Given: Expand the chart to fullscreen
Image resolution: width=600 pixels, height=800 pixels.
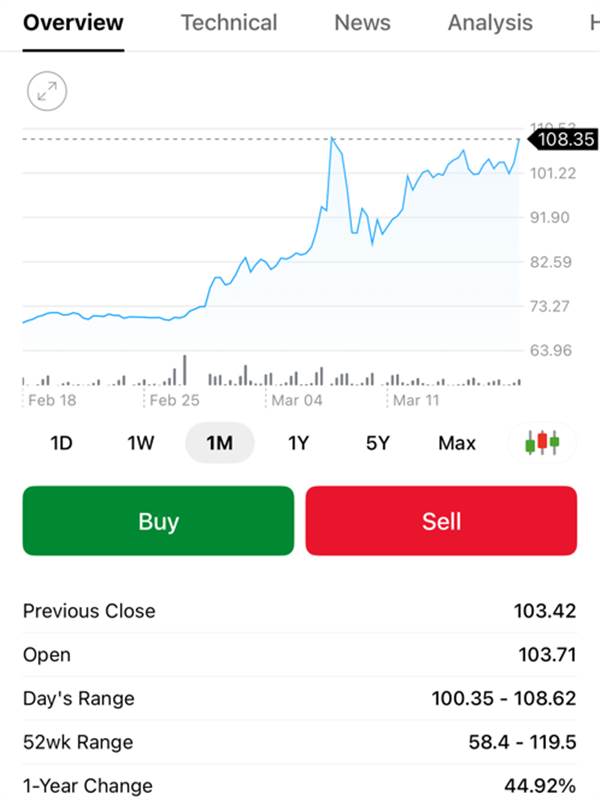Looking at the screenshot, I should pyautogui.click(x=46, y=92).
